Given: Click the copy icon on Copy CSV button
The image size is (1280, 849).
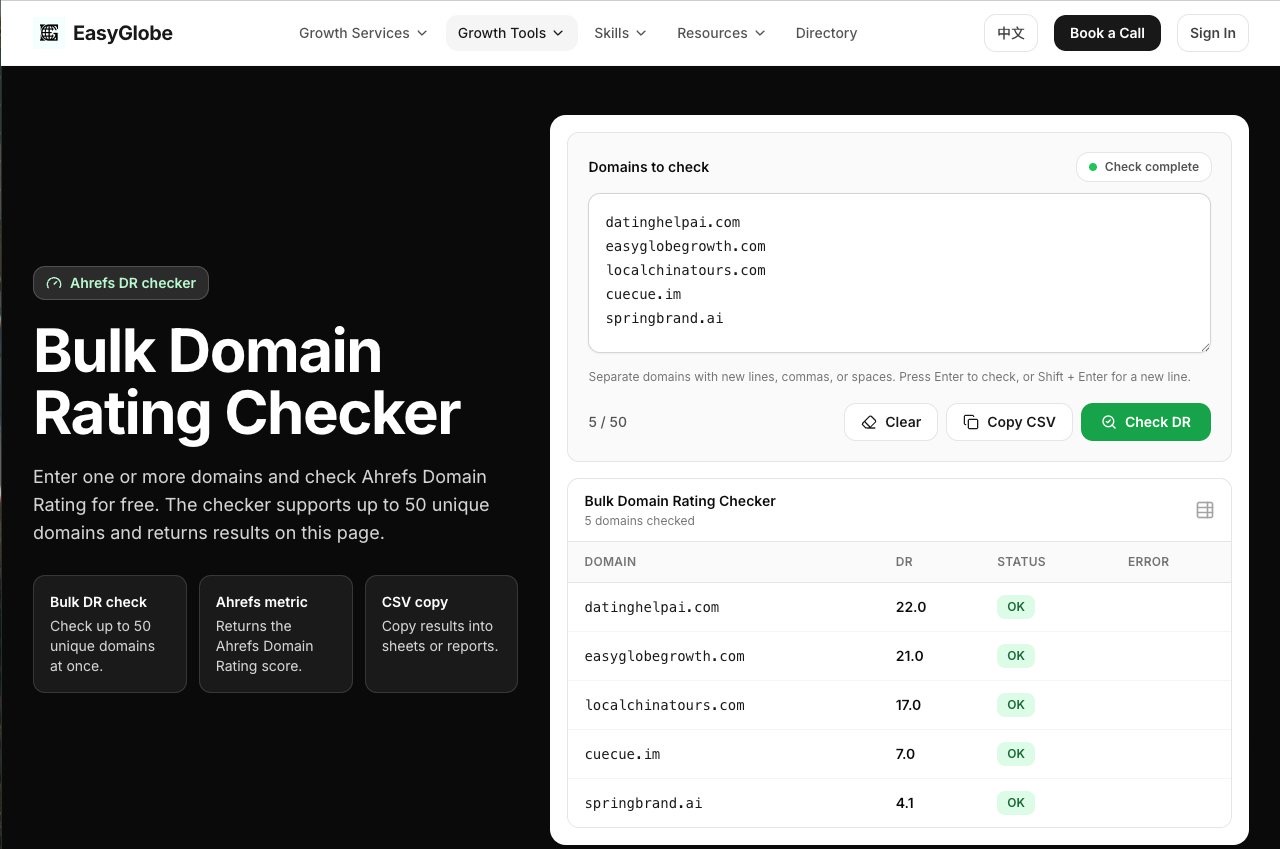Looking at the screenshot, I should (971, 422).
